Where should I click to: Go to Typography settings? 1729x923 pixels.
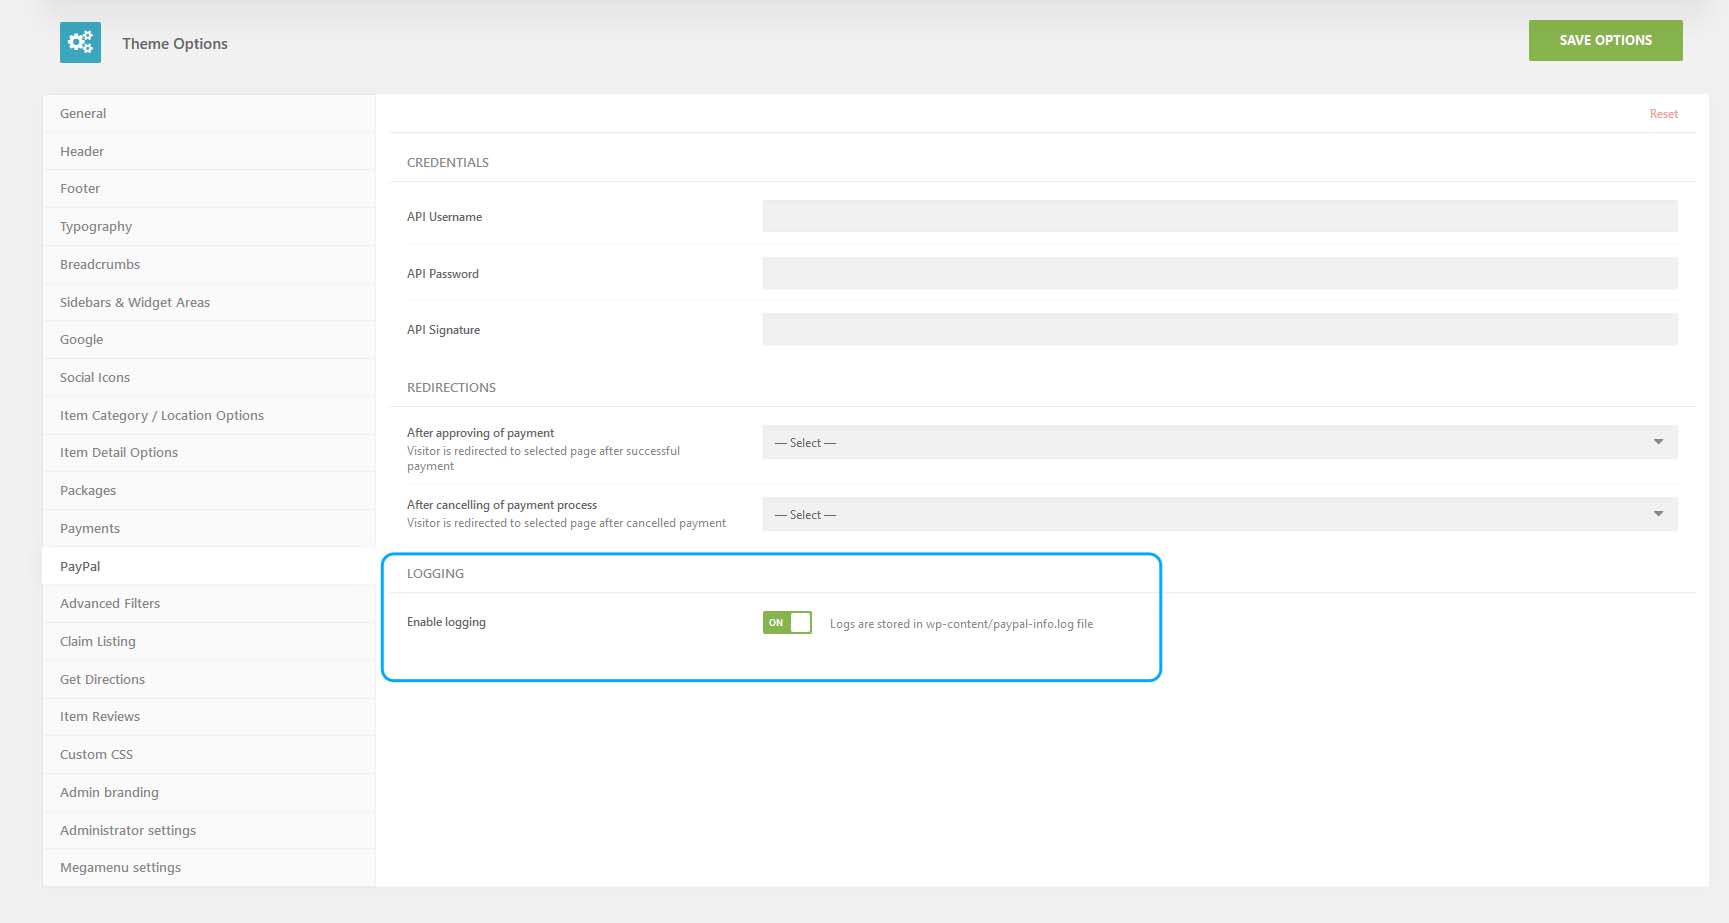(208, 227)
